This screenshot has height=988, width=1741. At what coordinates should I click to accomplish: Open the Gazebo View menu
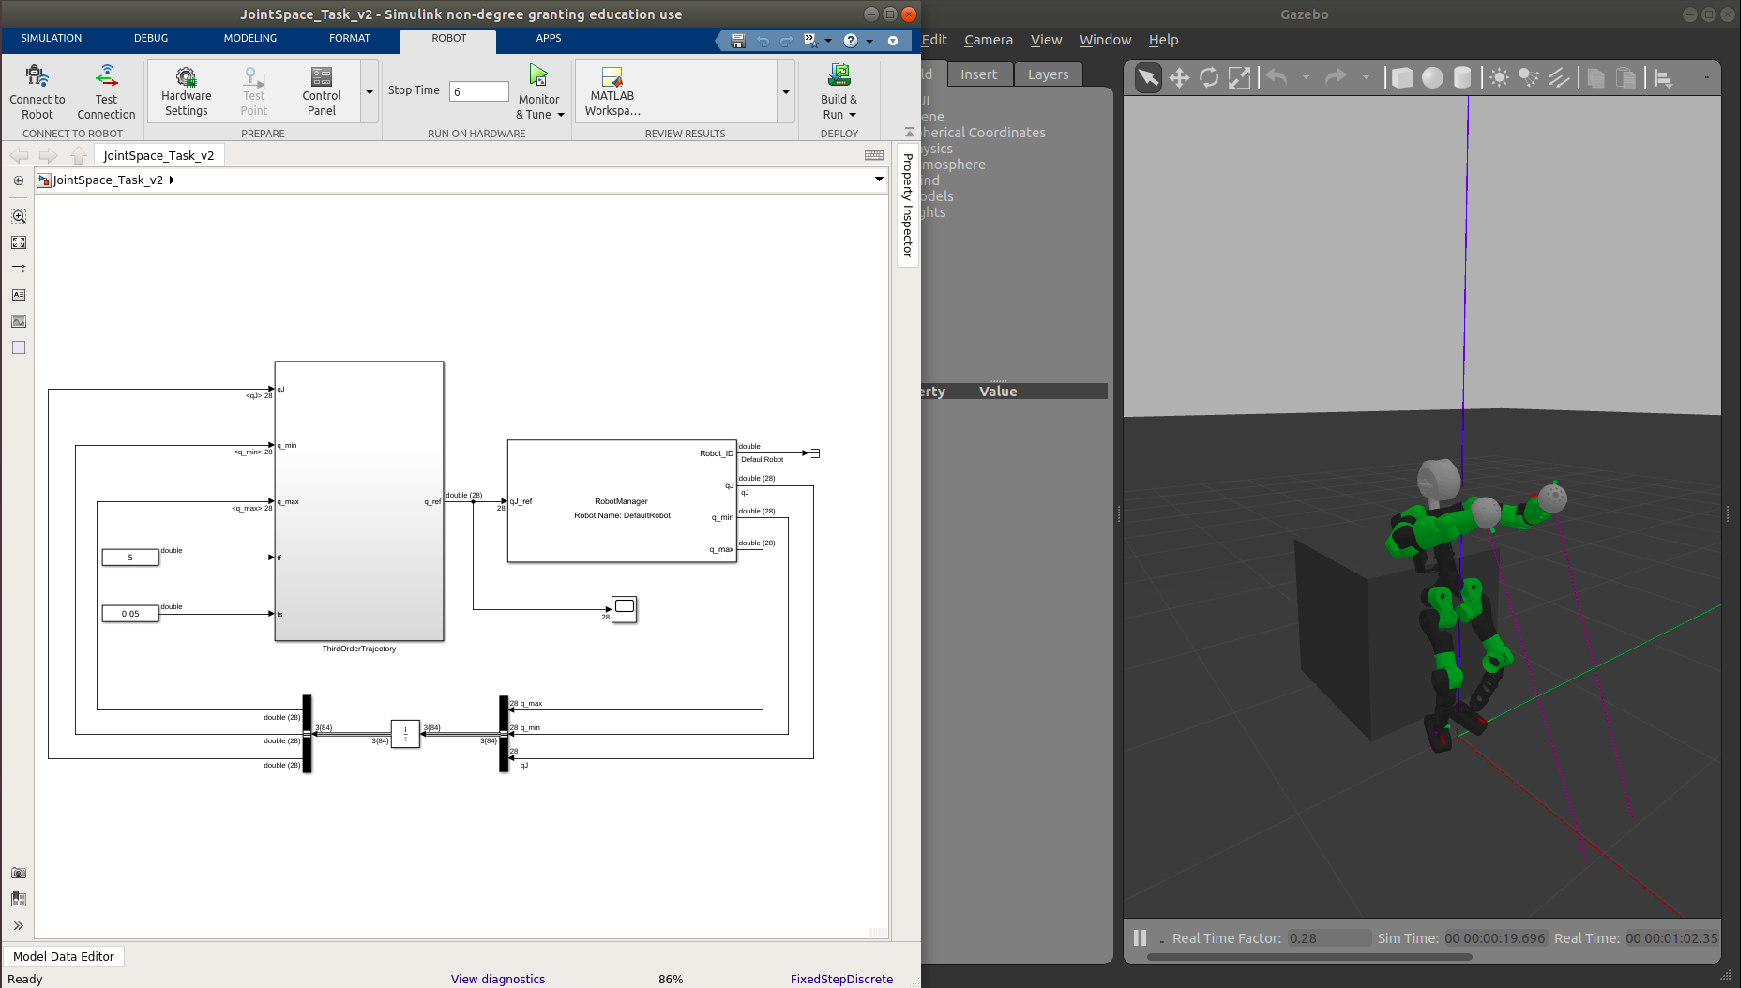coord(1046,40)
